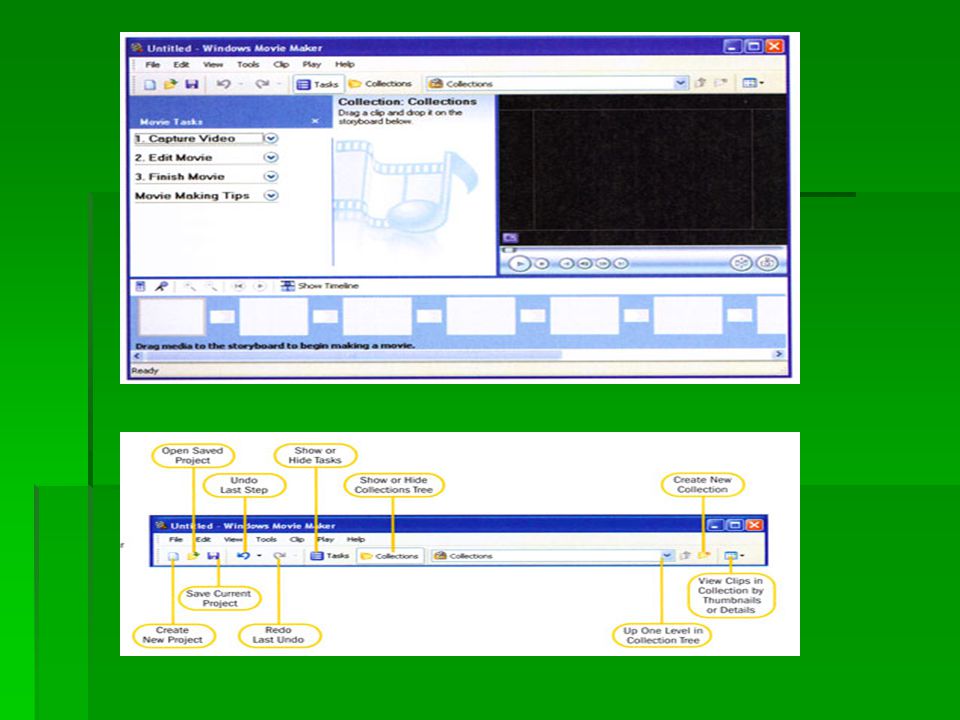Open Play menu in upper window
Image resolution: width=960 pixels, height=720 pixels.
(x=312, y=64)
